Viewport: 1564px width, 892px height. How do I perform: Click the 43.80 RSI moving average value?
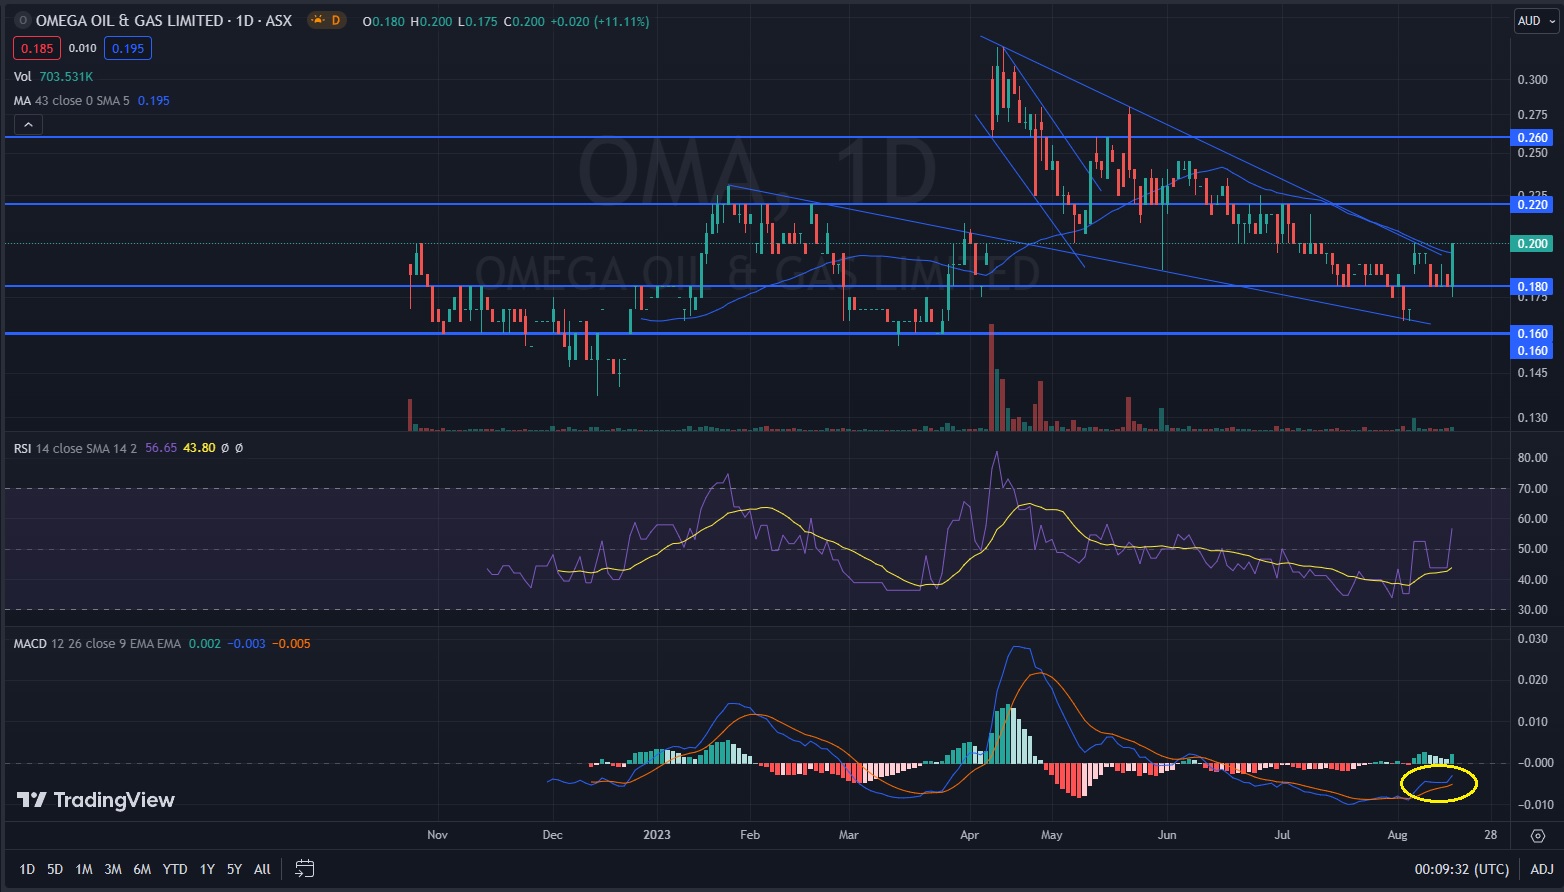pos(199,448)
